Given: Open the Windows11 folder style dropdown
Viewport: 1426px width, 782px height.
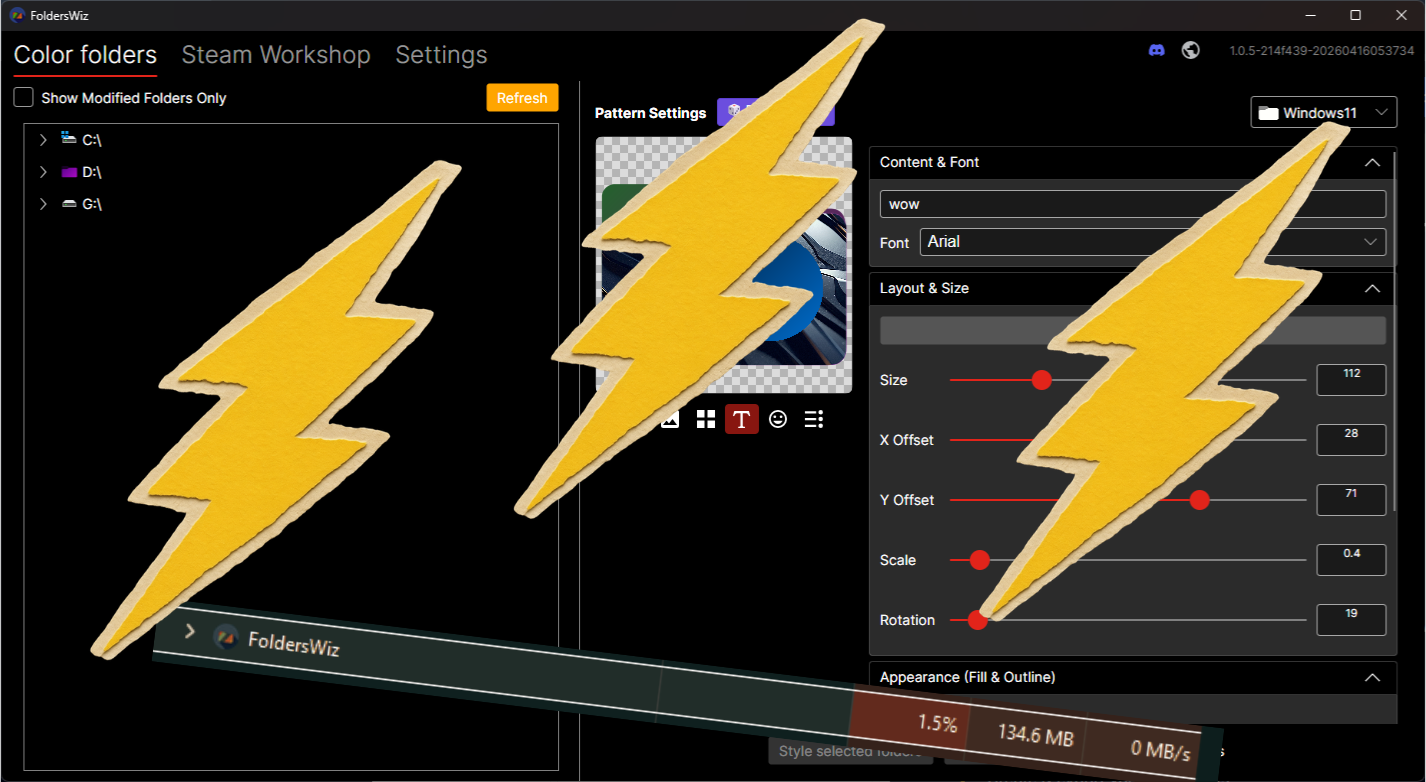Looking at the screenshot, I should (1323, 113).
